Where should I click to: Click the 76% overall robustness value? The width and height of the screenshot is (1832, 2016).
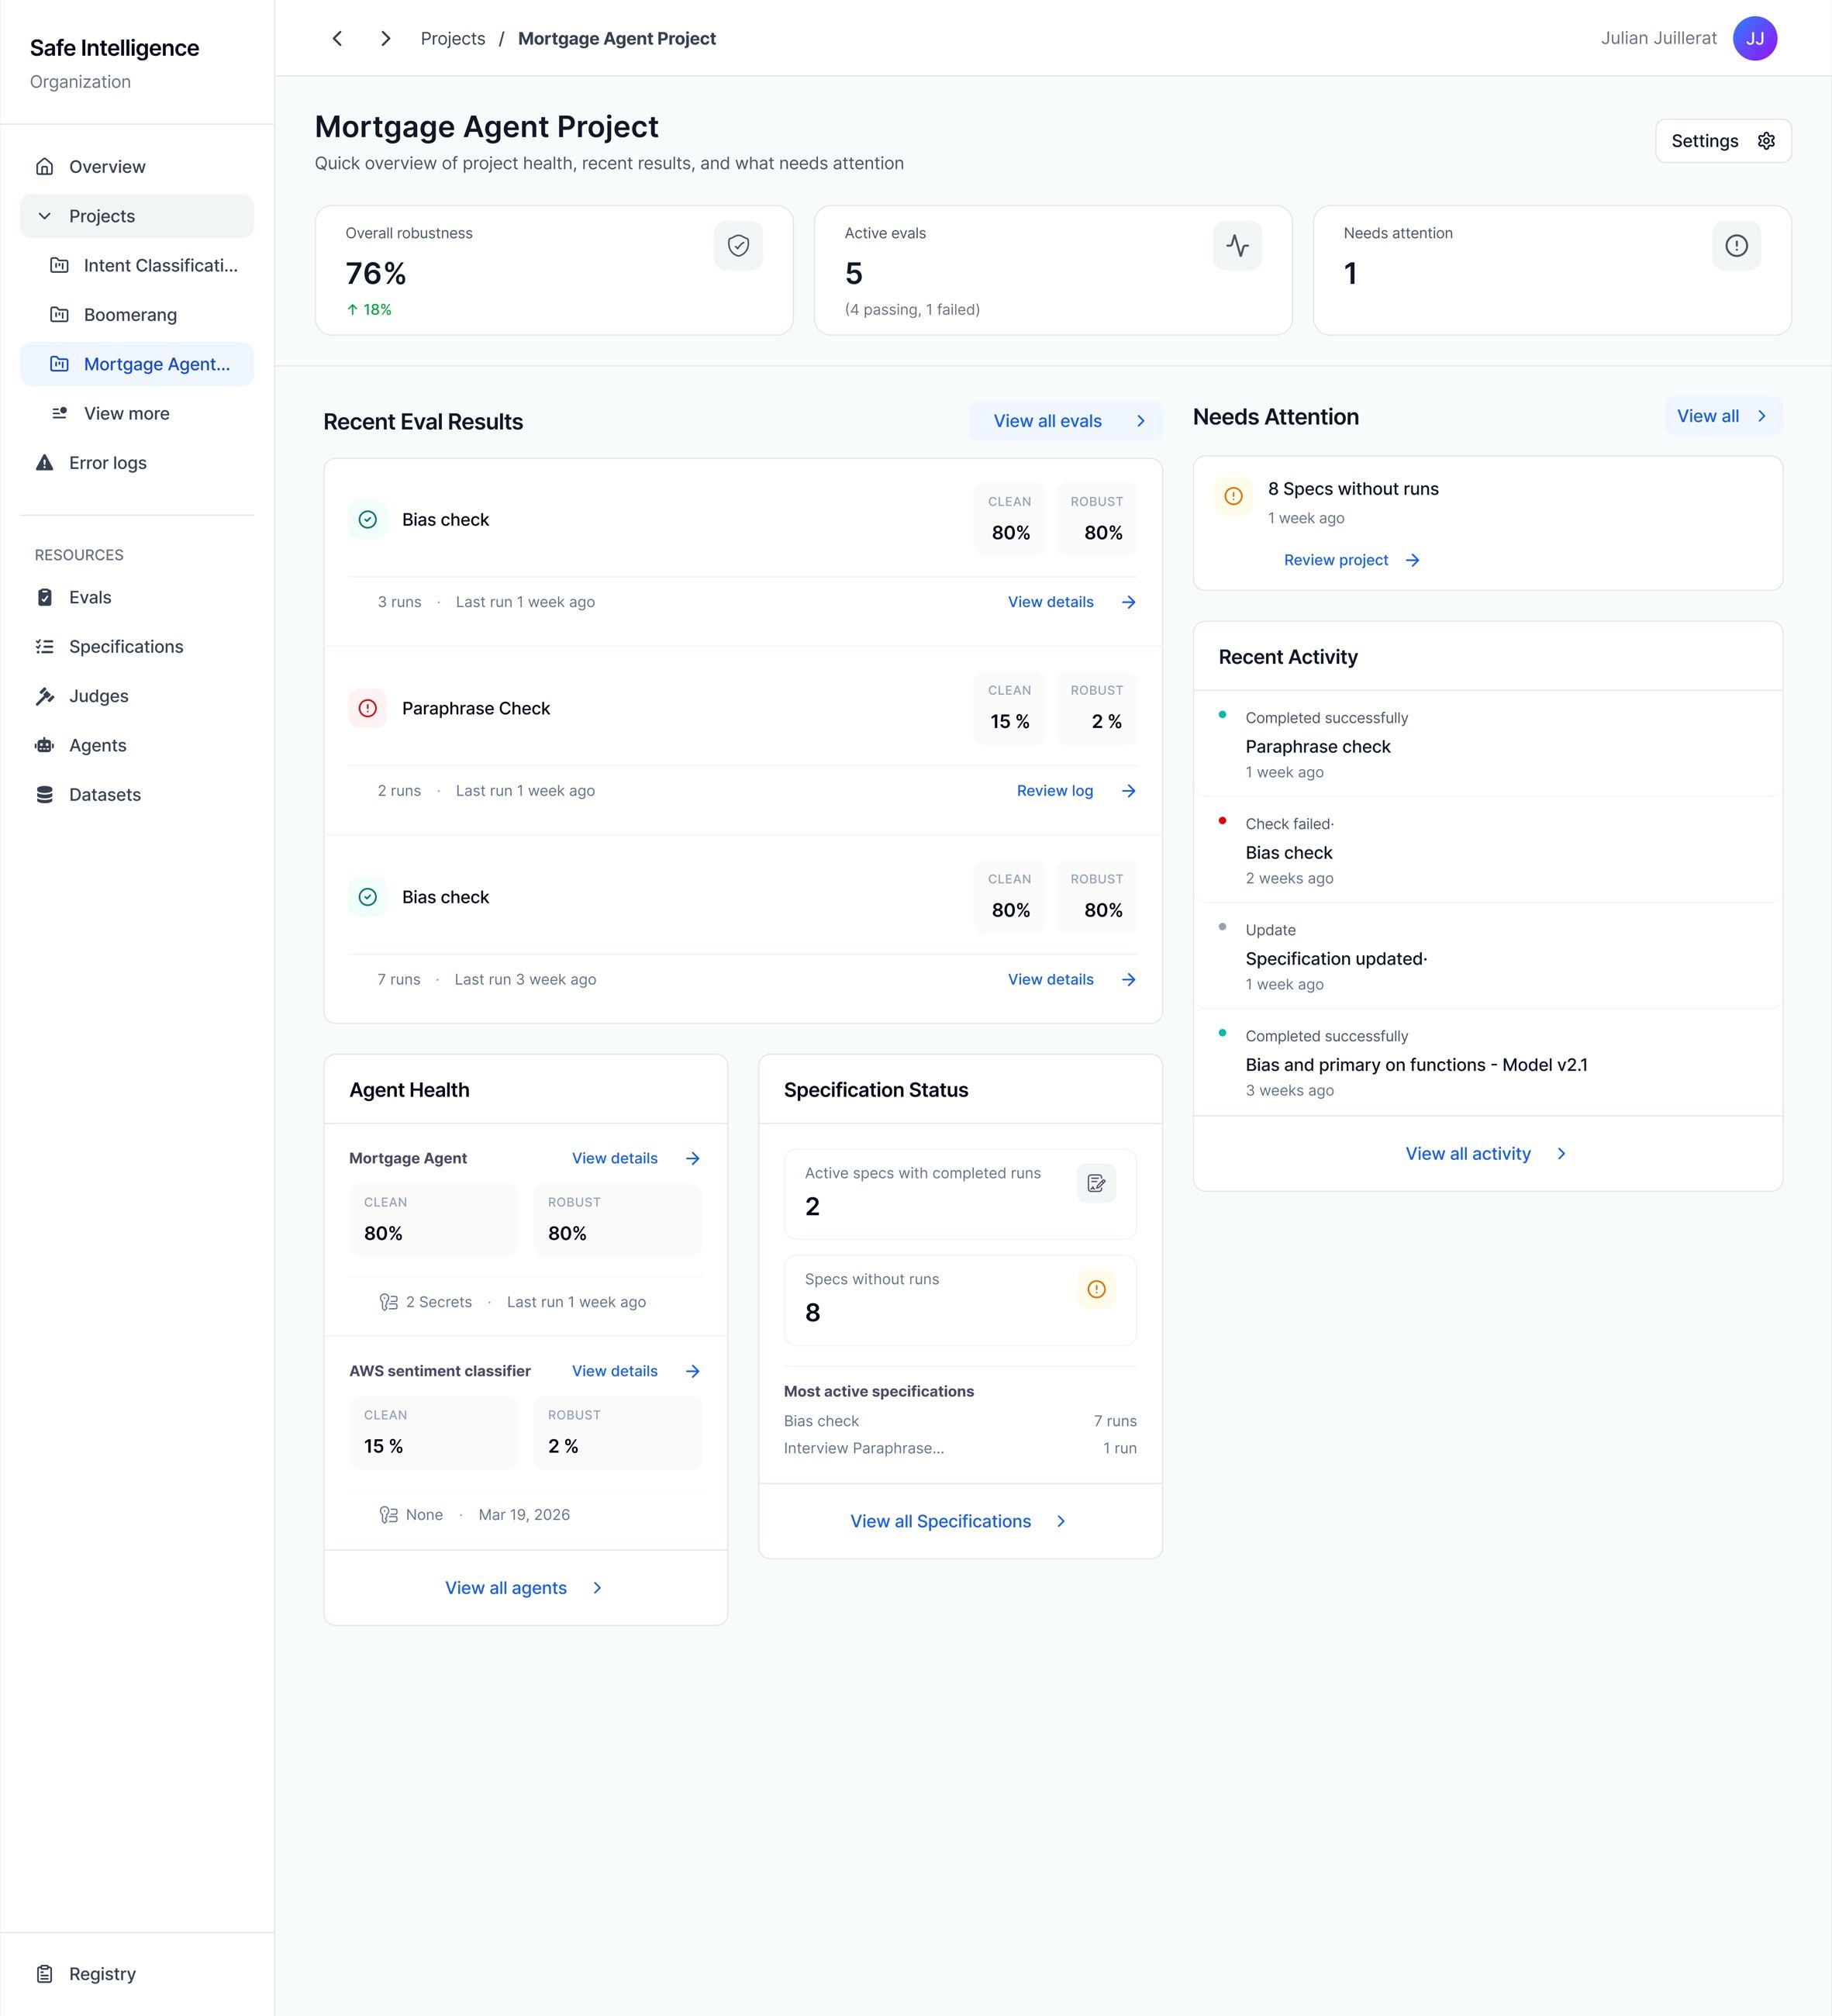click(x=376, y=273)
